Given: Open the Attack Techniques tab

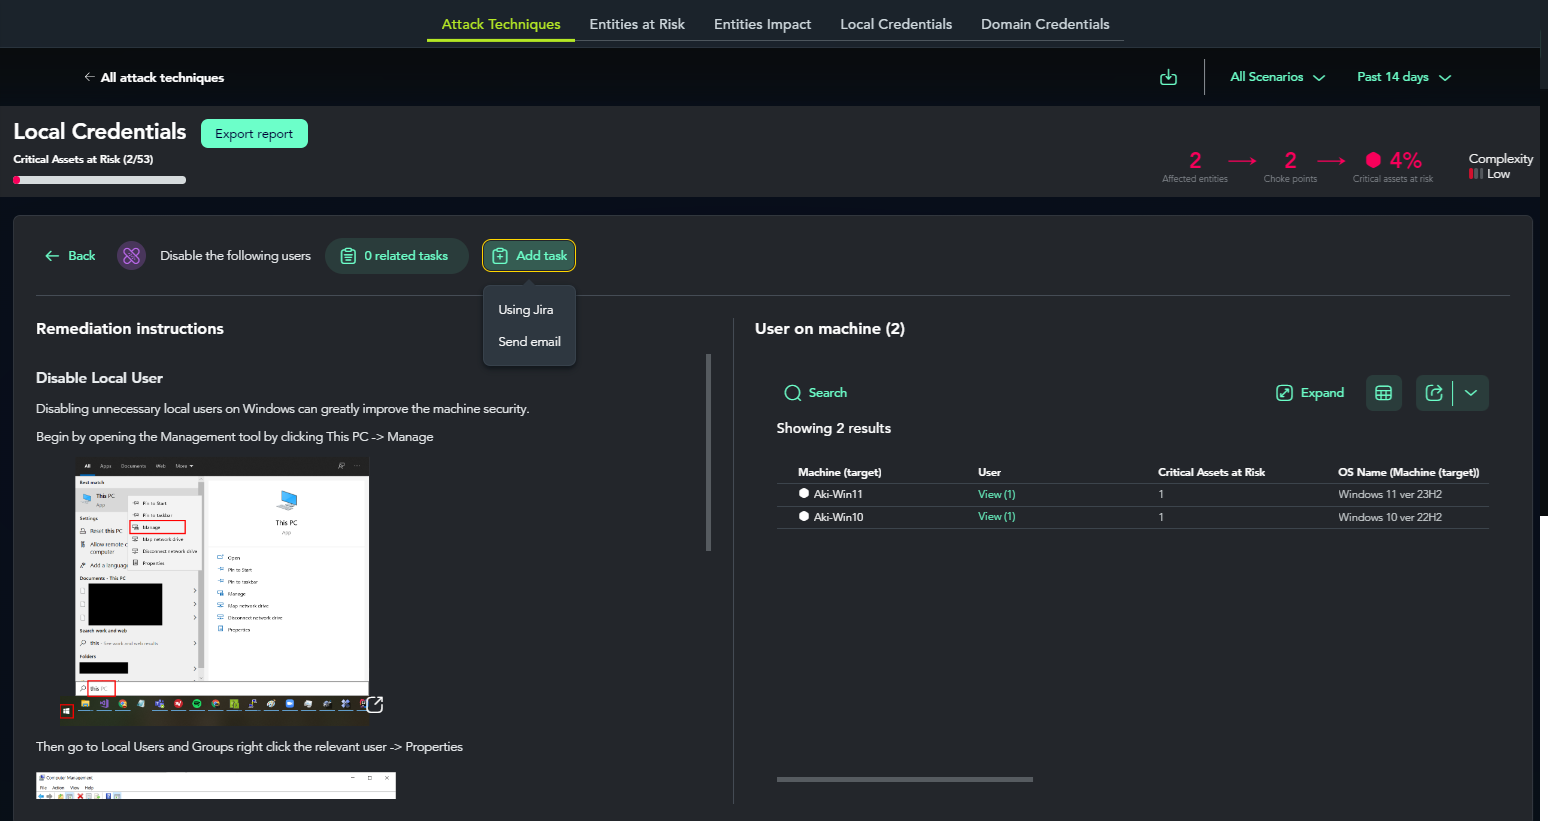Looking at the screenshot, I should 501,24.
